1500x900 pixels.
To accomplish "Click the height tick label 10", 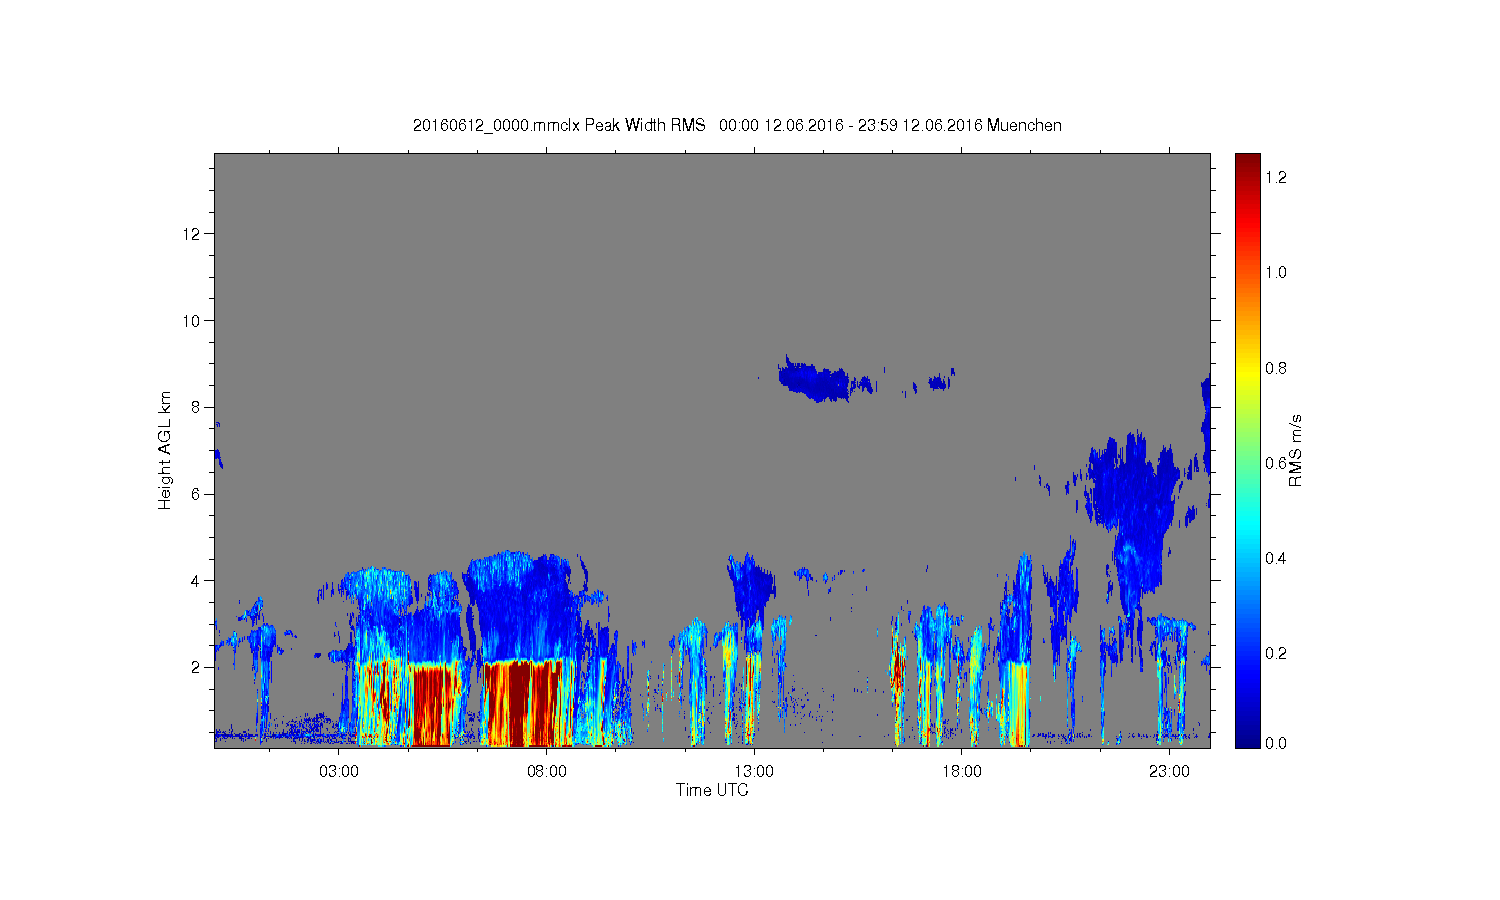I will (x=192, y=321).
